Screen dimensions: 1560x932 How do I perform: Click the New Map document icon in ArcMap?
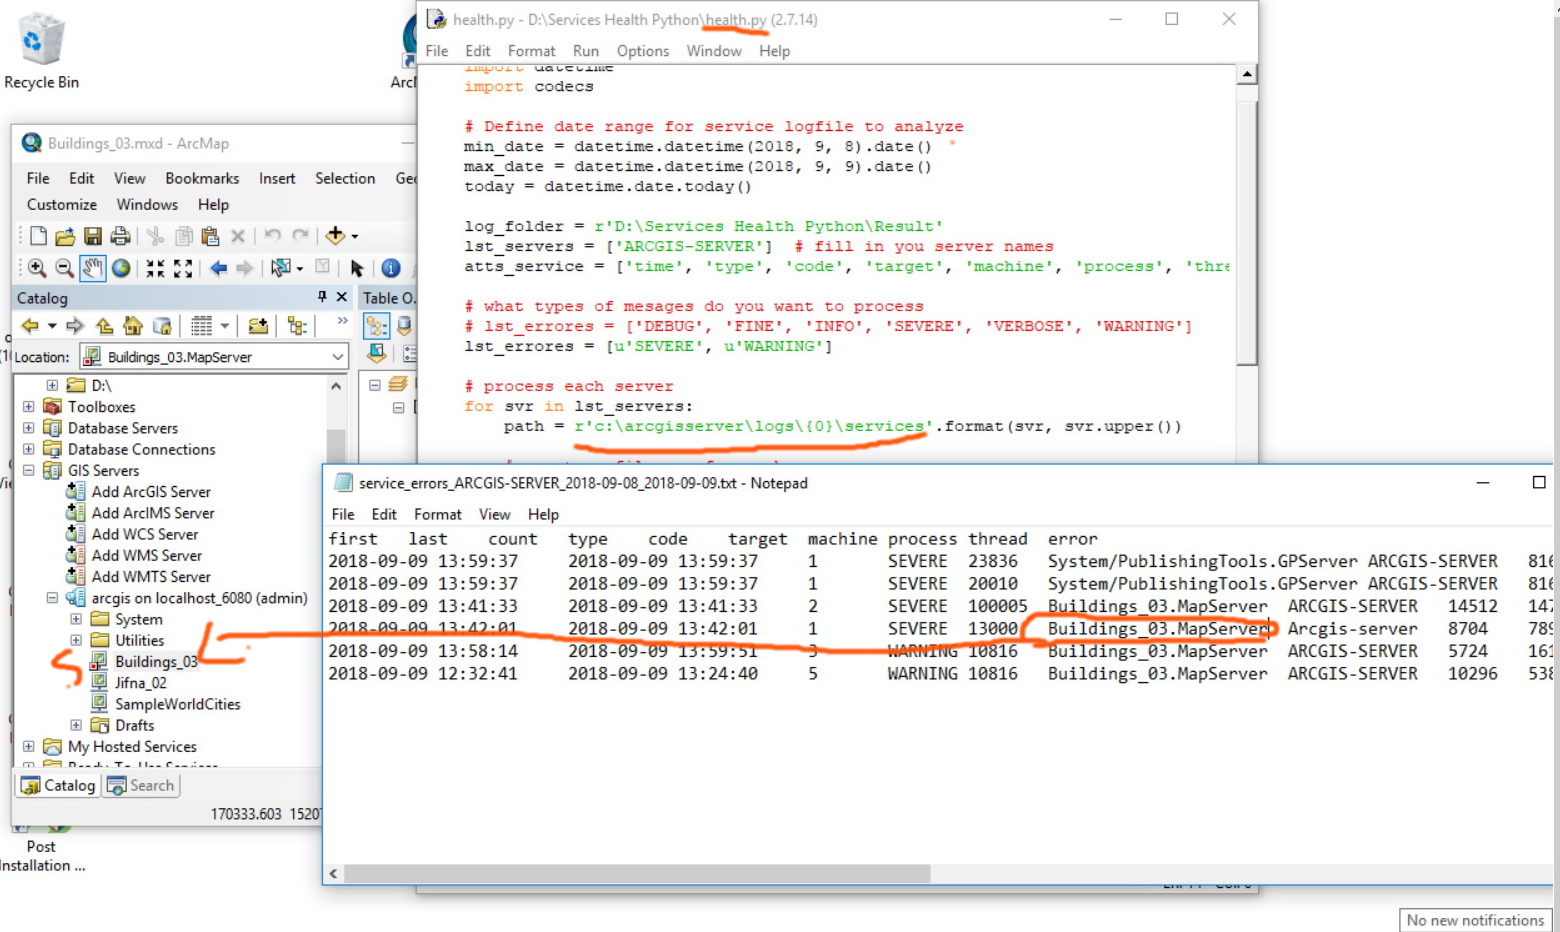click(x=38, y=236)
